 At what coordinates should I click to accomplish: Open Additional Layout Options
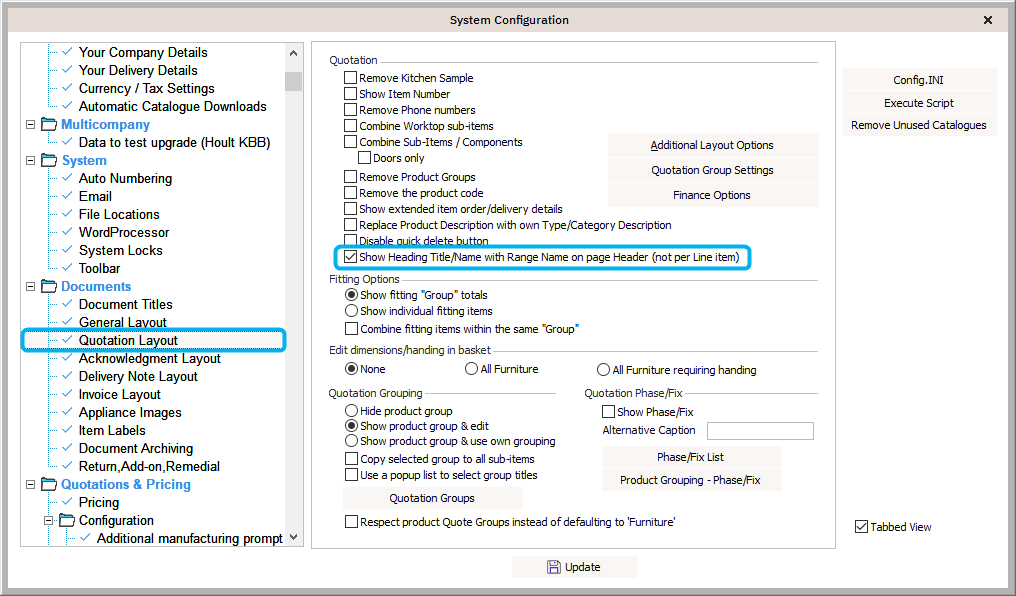pyautogui.click(x=713, y=145)
